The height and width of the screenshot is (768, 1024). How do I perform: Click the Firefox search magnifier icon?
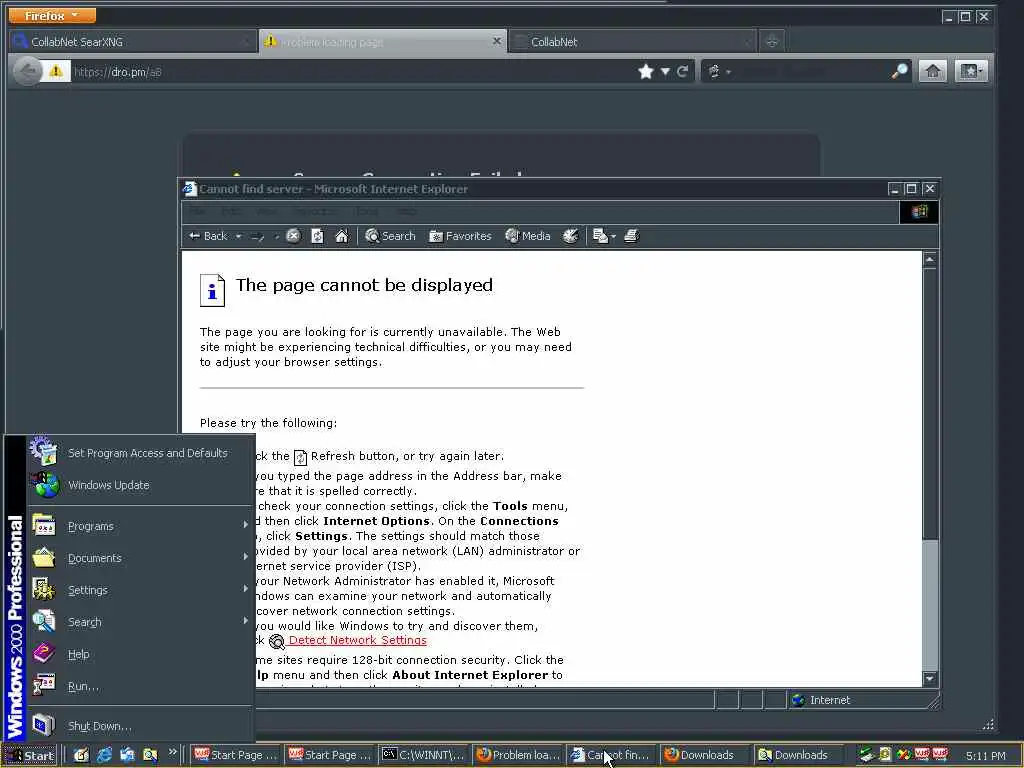pos(900,71)
